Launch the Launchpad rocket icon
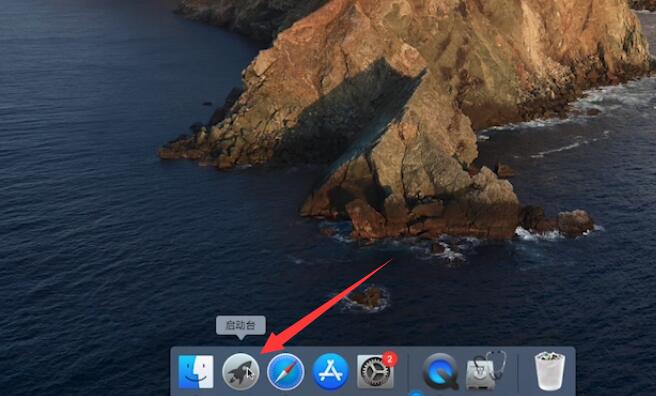Viewport: 656px width, 396px height. (241, 372)
